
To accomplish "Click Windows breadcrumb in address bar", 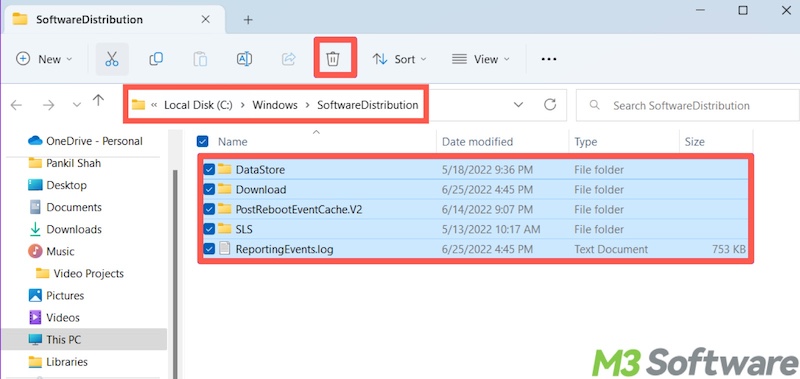I will pyautogui.click(x=275, y=105).
